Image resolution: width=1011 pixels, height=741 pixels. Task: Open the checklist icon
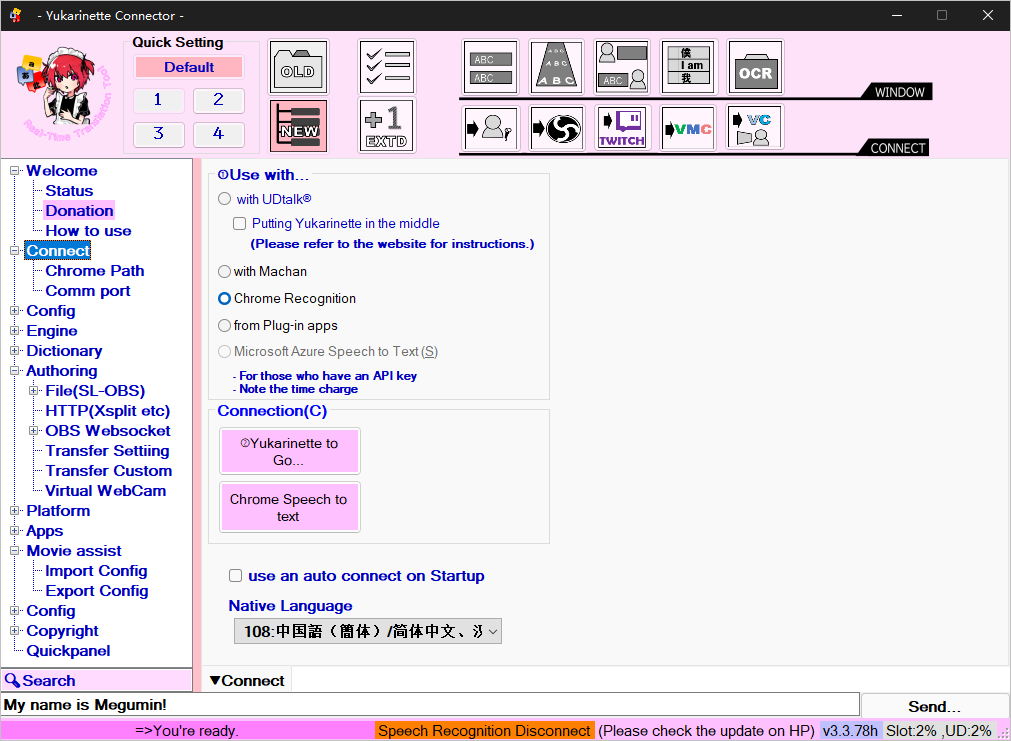point(387,67)
